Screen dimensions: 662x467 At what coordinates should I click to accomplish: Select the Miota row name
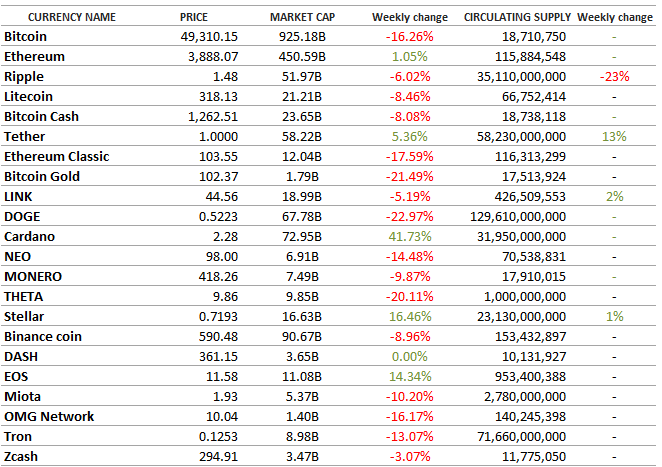click(x=22, y=396)
